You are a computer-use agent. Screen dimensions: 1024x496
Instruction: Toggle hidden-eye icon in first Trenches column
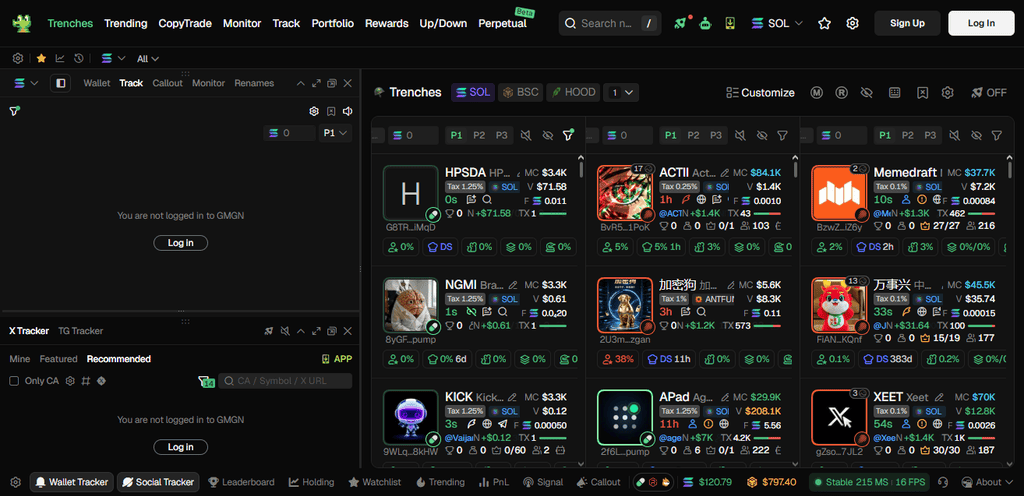548,135
